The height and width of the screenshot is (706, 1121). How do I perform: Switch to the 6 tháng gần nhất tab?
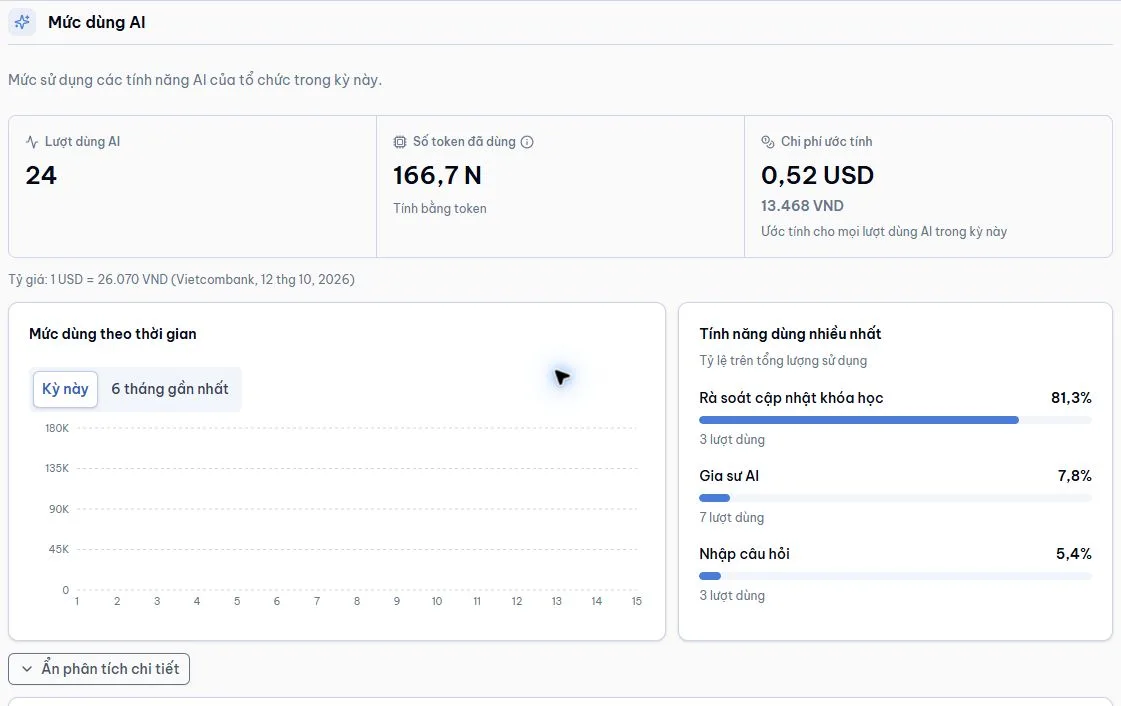tap(169, 389)
